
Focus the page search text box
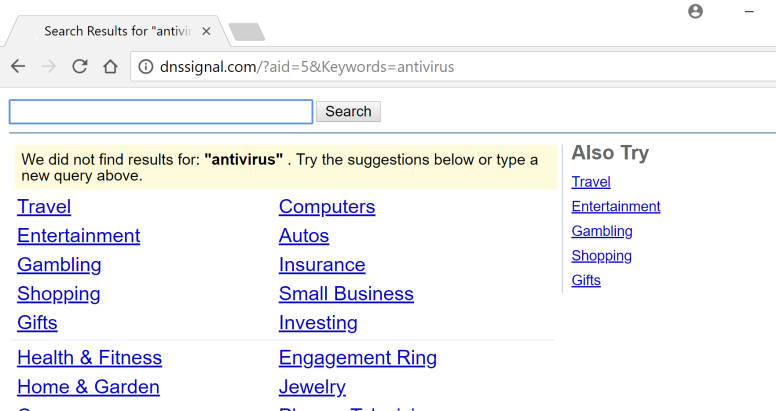pyautogui.click(x=161, y=111)
